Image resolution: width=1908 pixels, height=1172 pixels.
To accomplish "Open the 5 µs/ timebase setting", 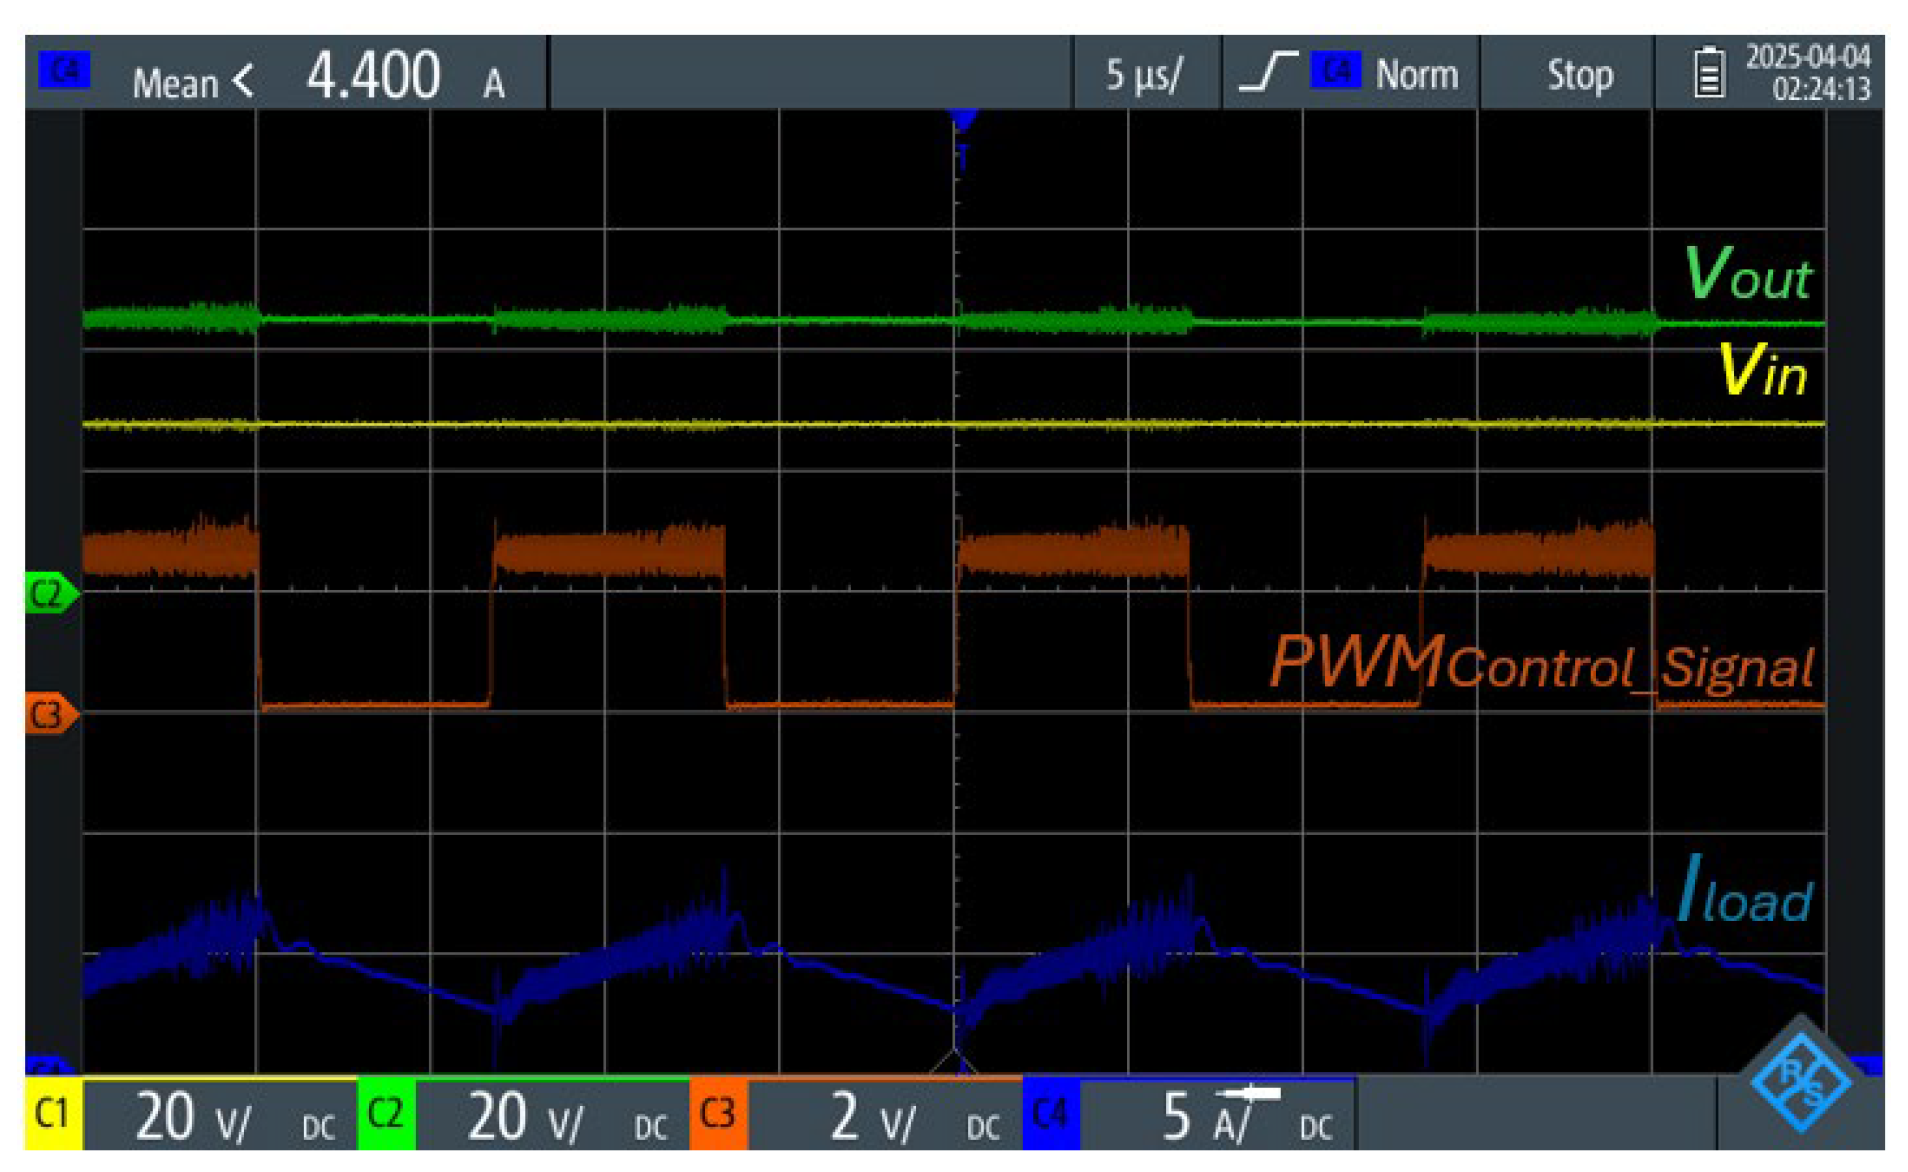I will click(1145, 74).
